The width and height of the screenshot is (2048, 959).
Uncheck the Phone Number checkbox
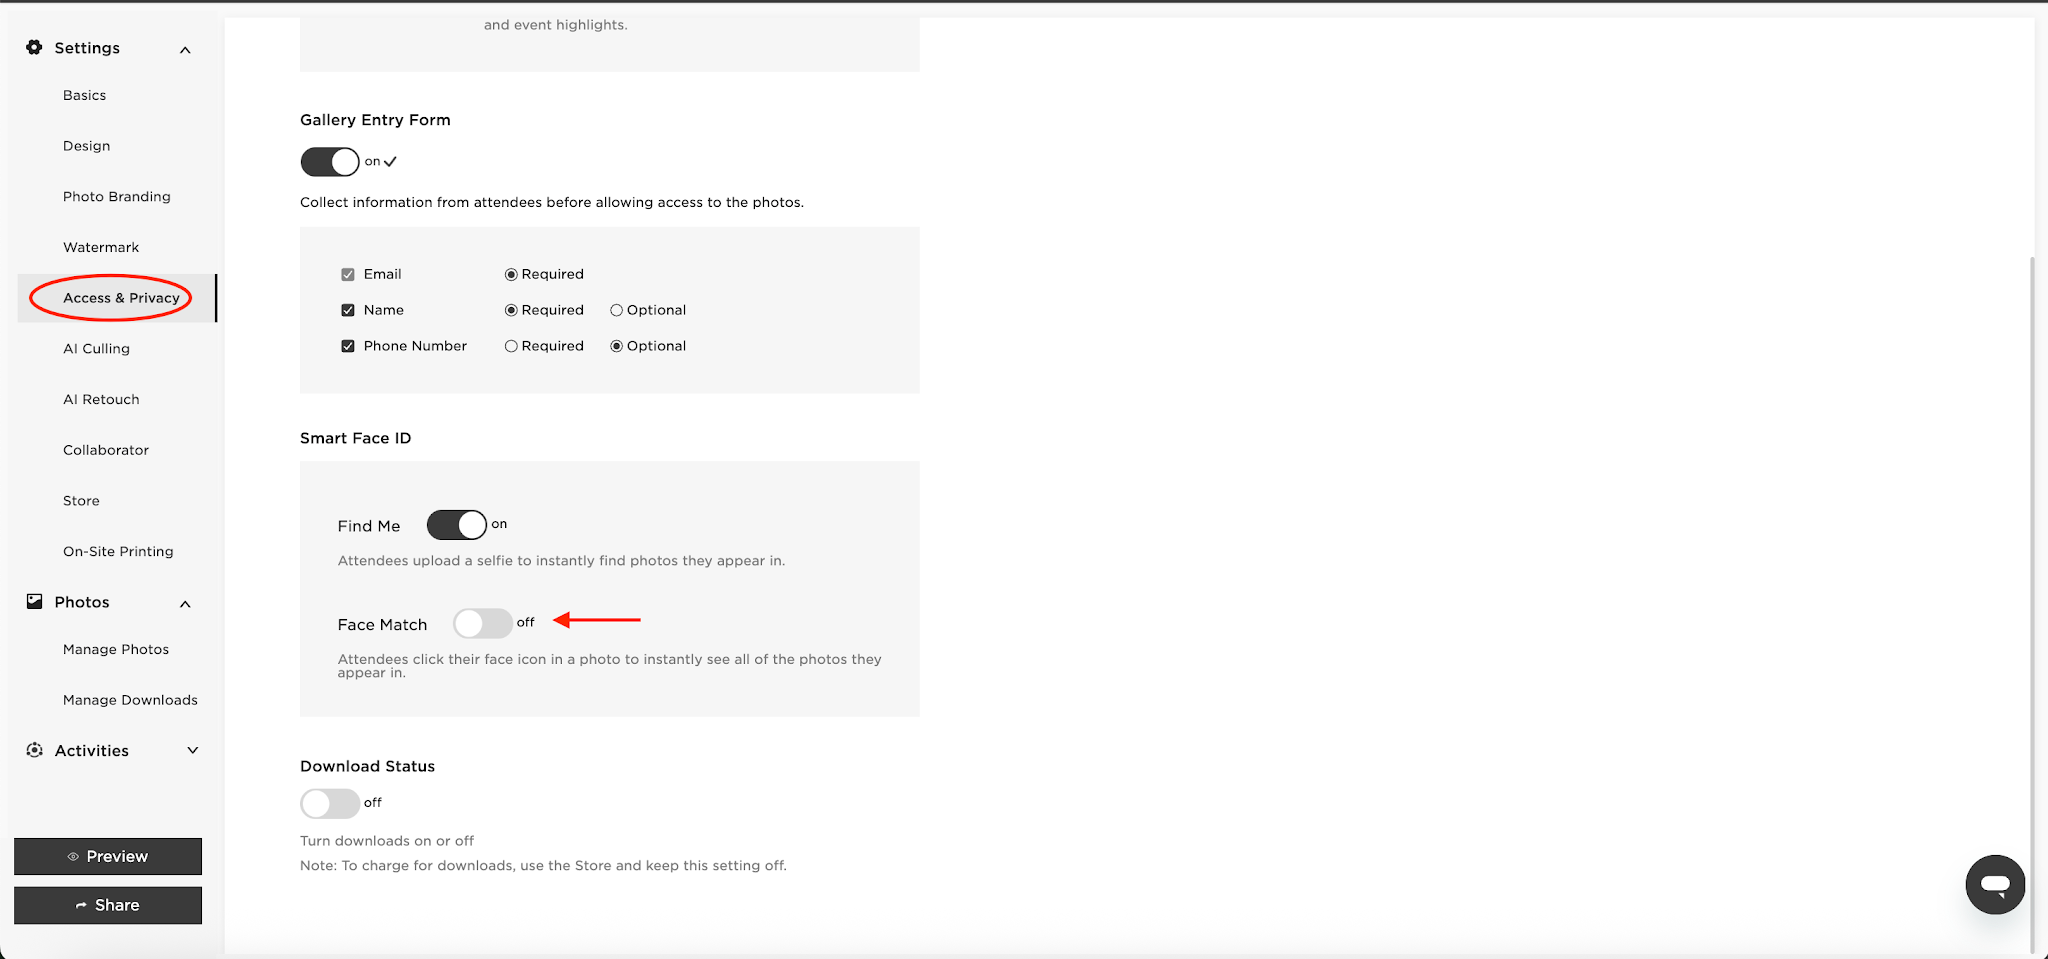tap(348, 345)
